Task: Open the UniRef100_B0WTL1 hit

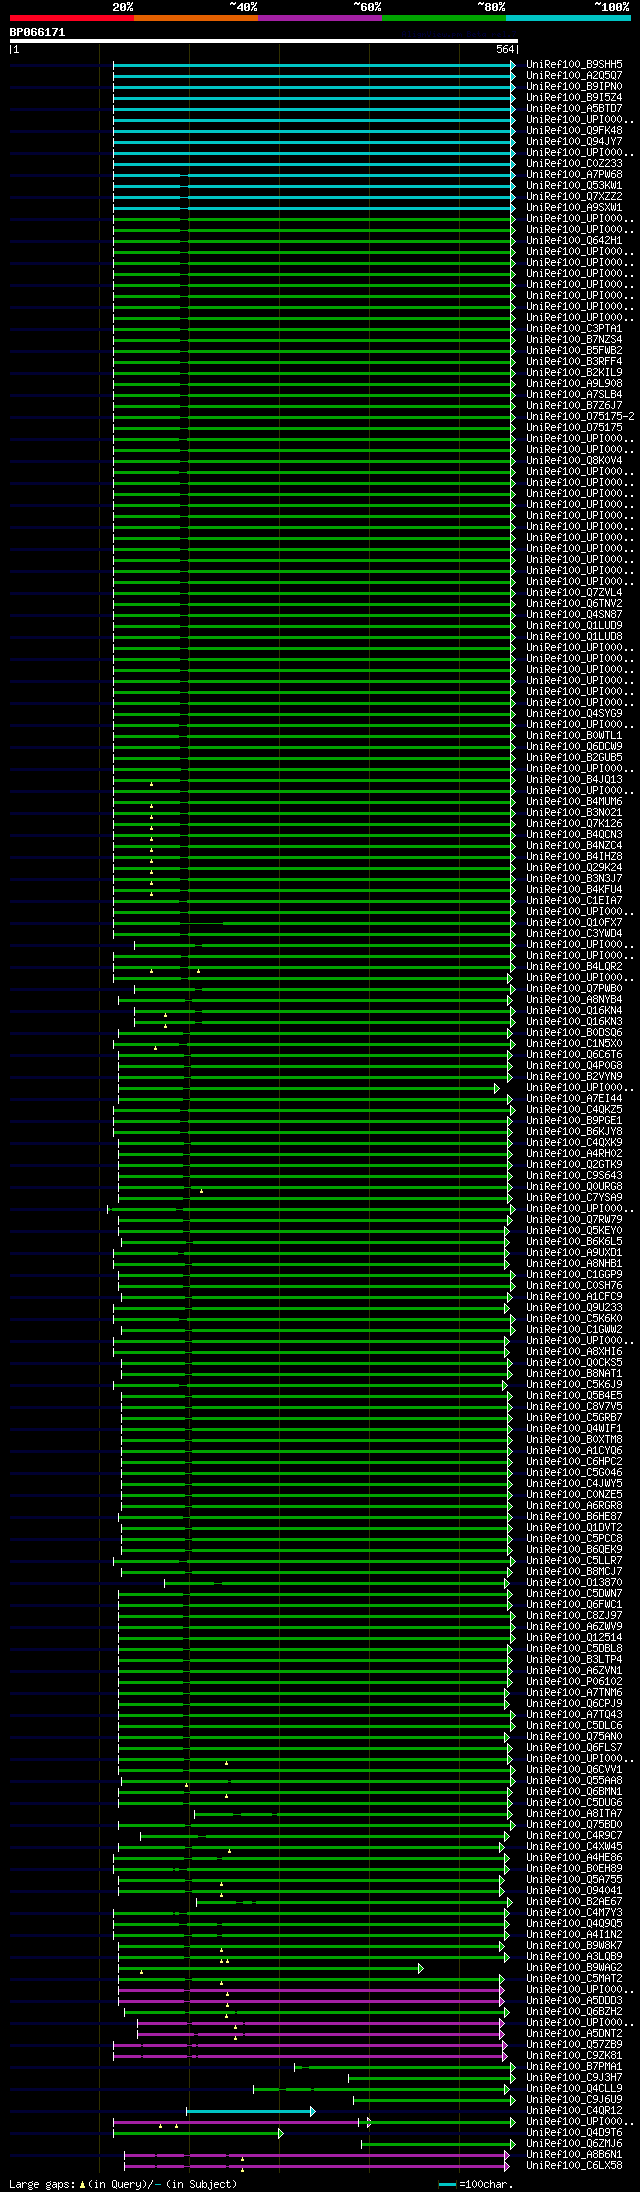Action: pos(574,736)
